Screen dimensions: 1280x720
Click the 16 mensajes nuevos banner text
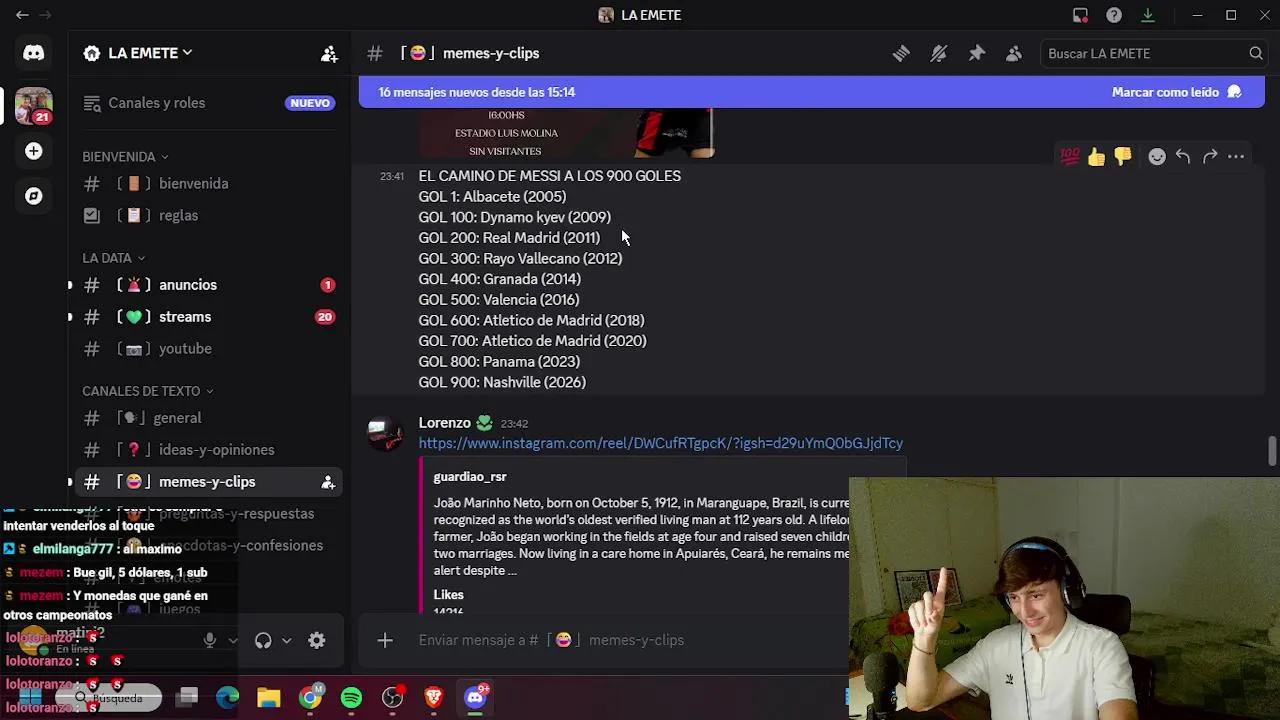click(x=477, y=92)
